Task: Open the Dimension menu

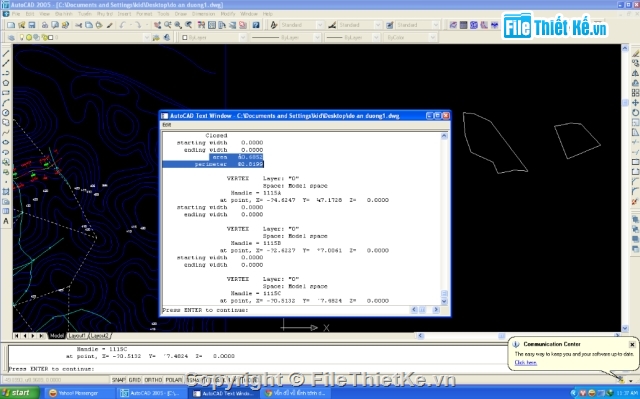Action: 203,14
